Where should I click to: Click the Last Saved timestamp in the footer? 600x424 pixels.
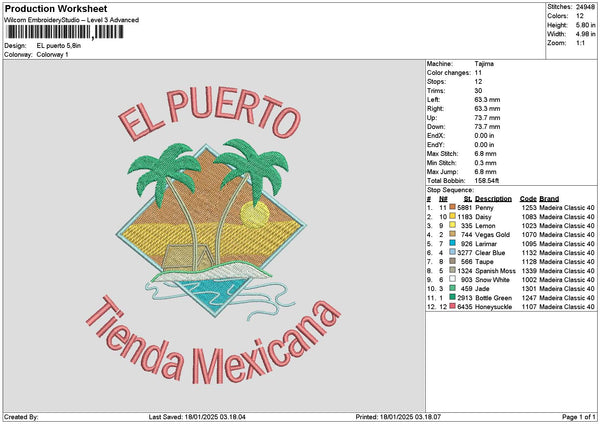(197, 417)
